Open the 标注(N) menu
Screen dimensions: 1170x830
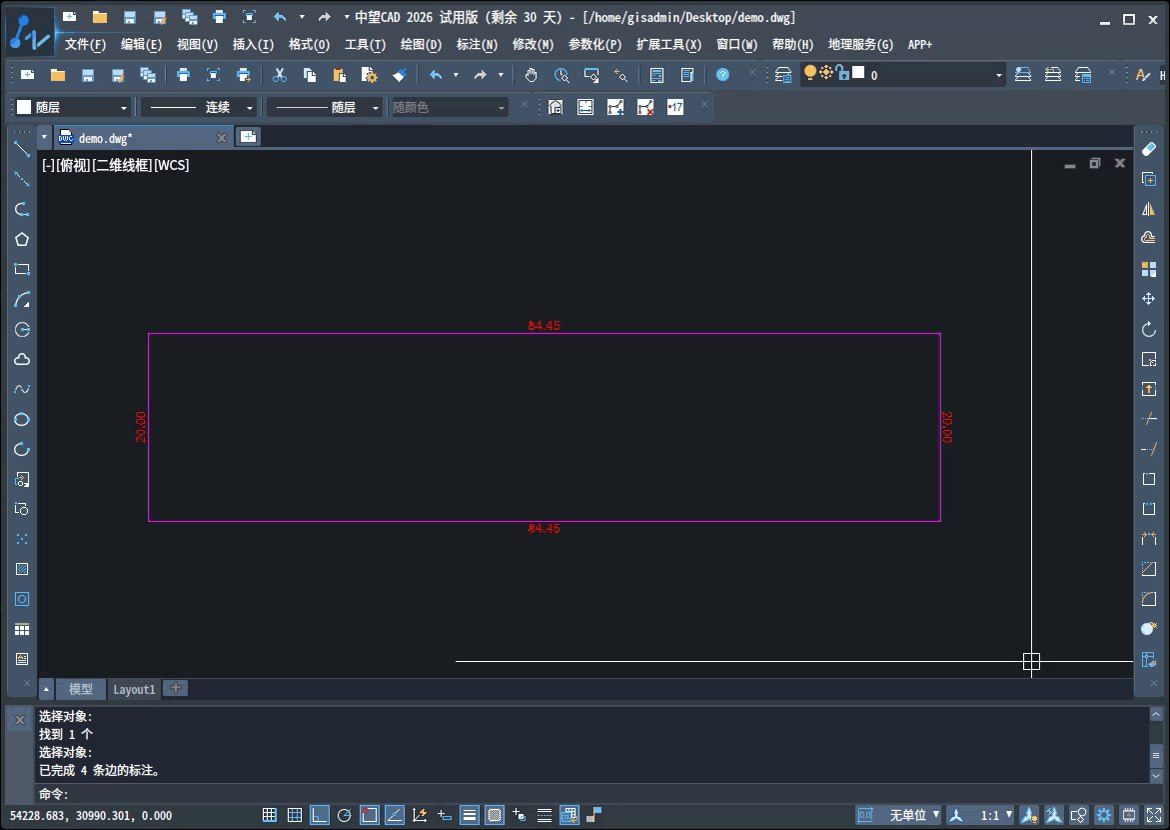coord(477,45)
